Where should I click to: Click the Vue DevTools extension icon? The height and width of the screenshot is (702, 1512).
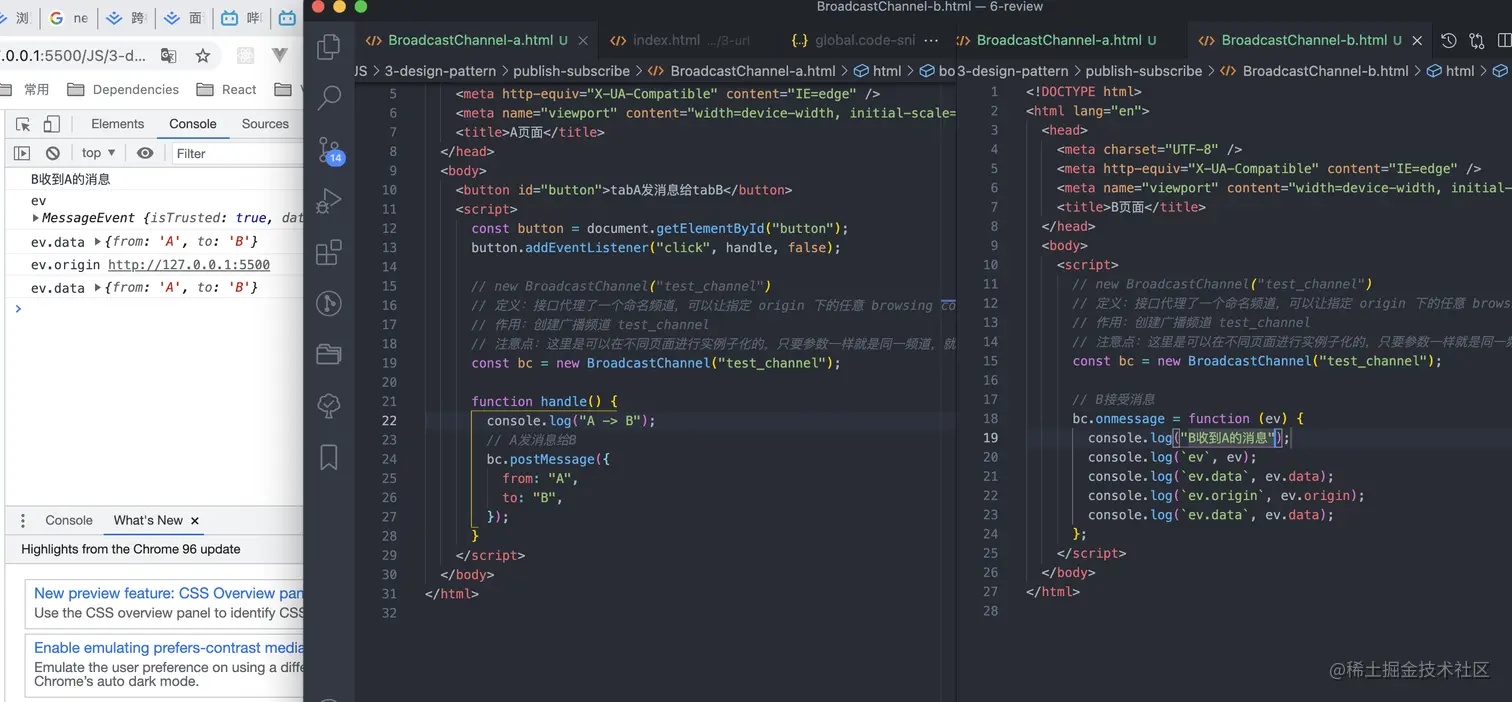point(280,56)
